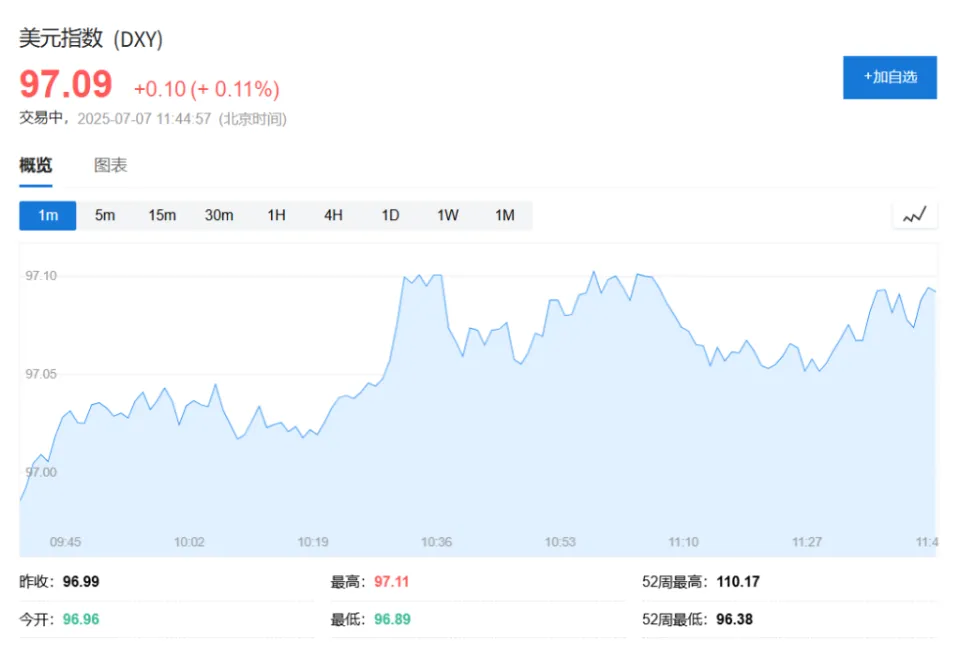
Task: Click the current price 97.09
Action: [66, 85]
